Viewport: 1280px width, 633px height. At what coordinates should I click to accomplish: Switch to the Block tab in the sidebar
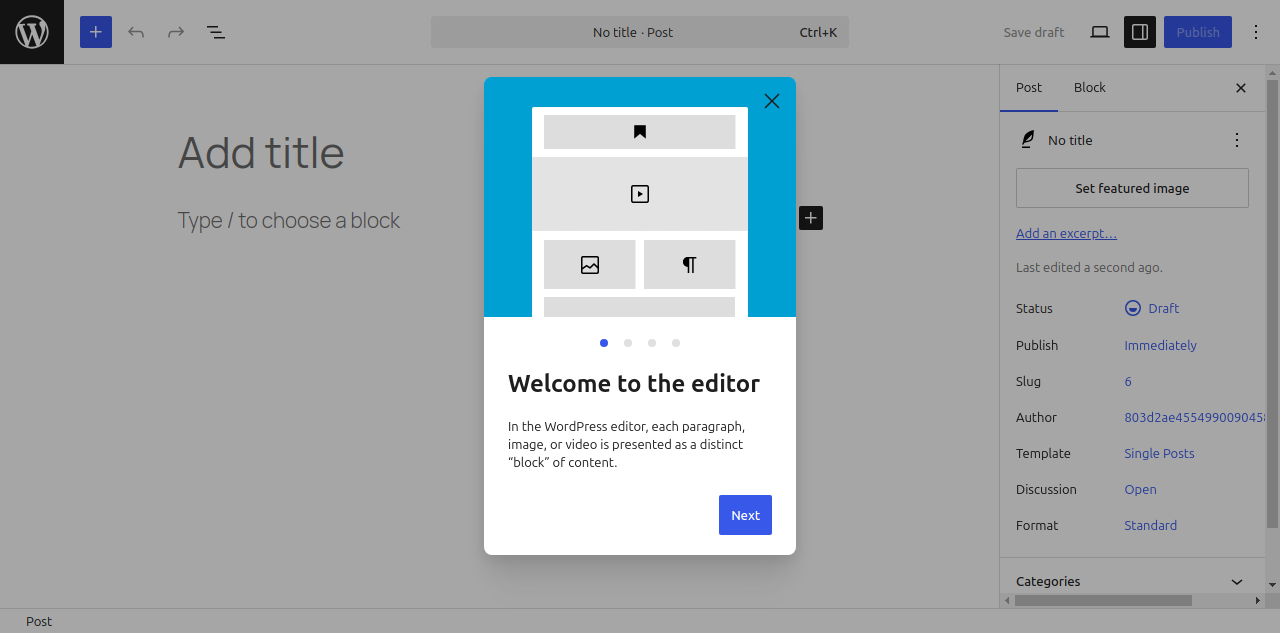(1090, 88)
